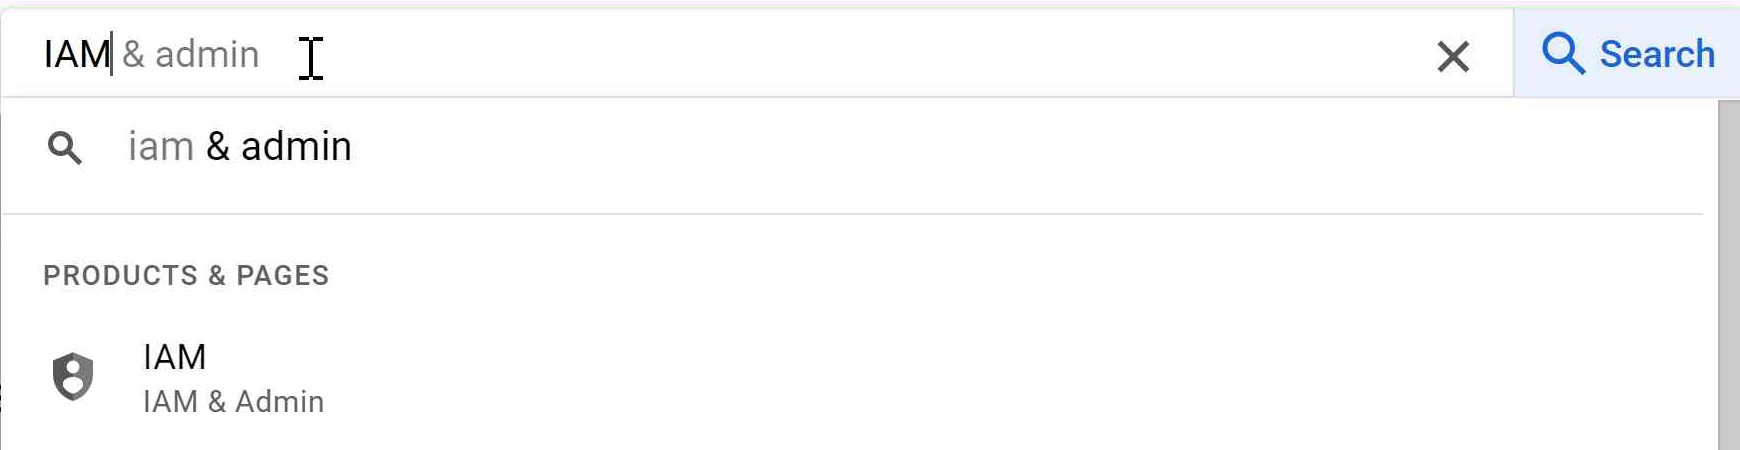This screenshot has width=1740, height=450.
Task: Click the blank area of the IAM result row
Action: point(900,378)
